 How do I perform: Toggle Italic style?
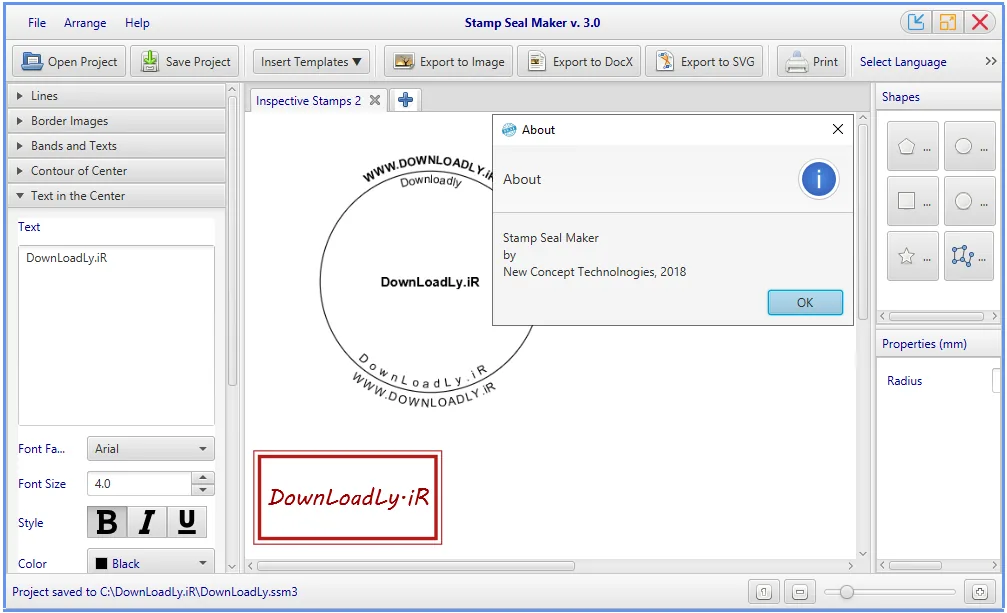tap(147, 522)
